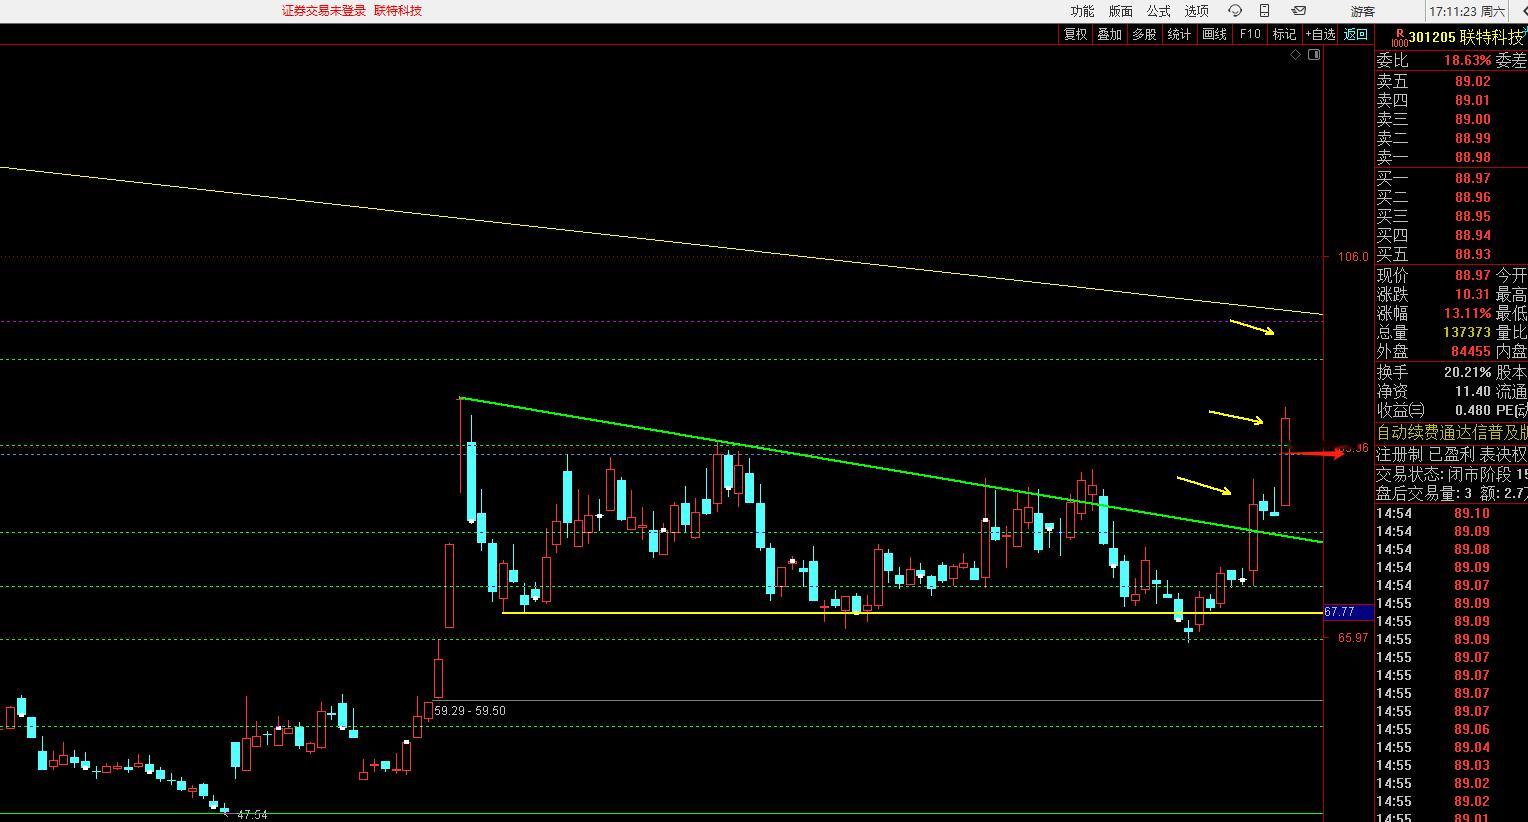
Task: Click the 涨跌 value 10.31
Action: point(1472,294)
